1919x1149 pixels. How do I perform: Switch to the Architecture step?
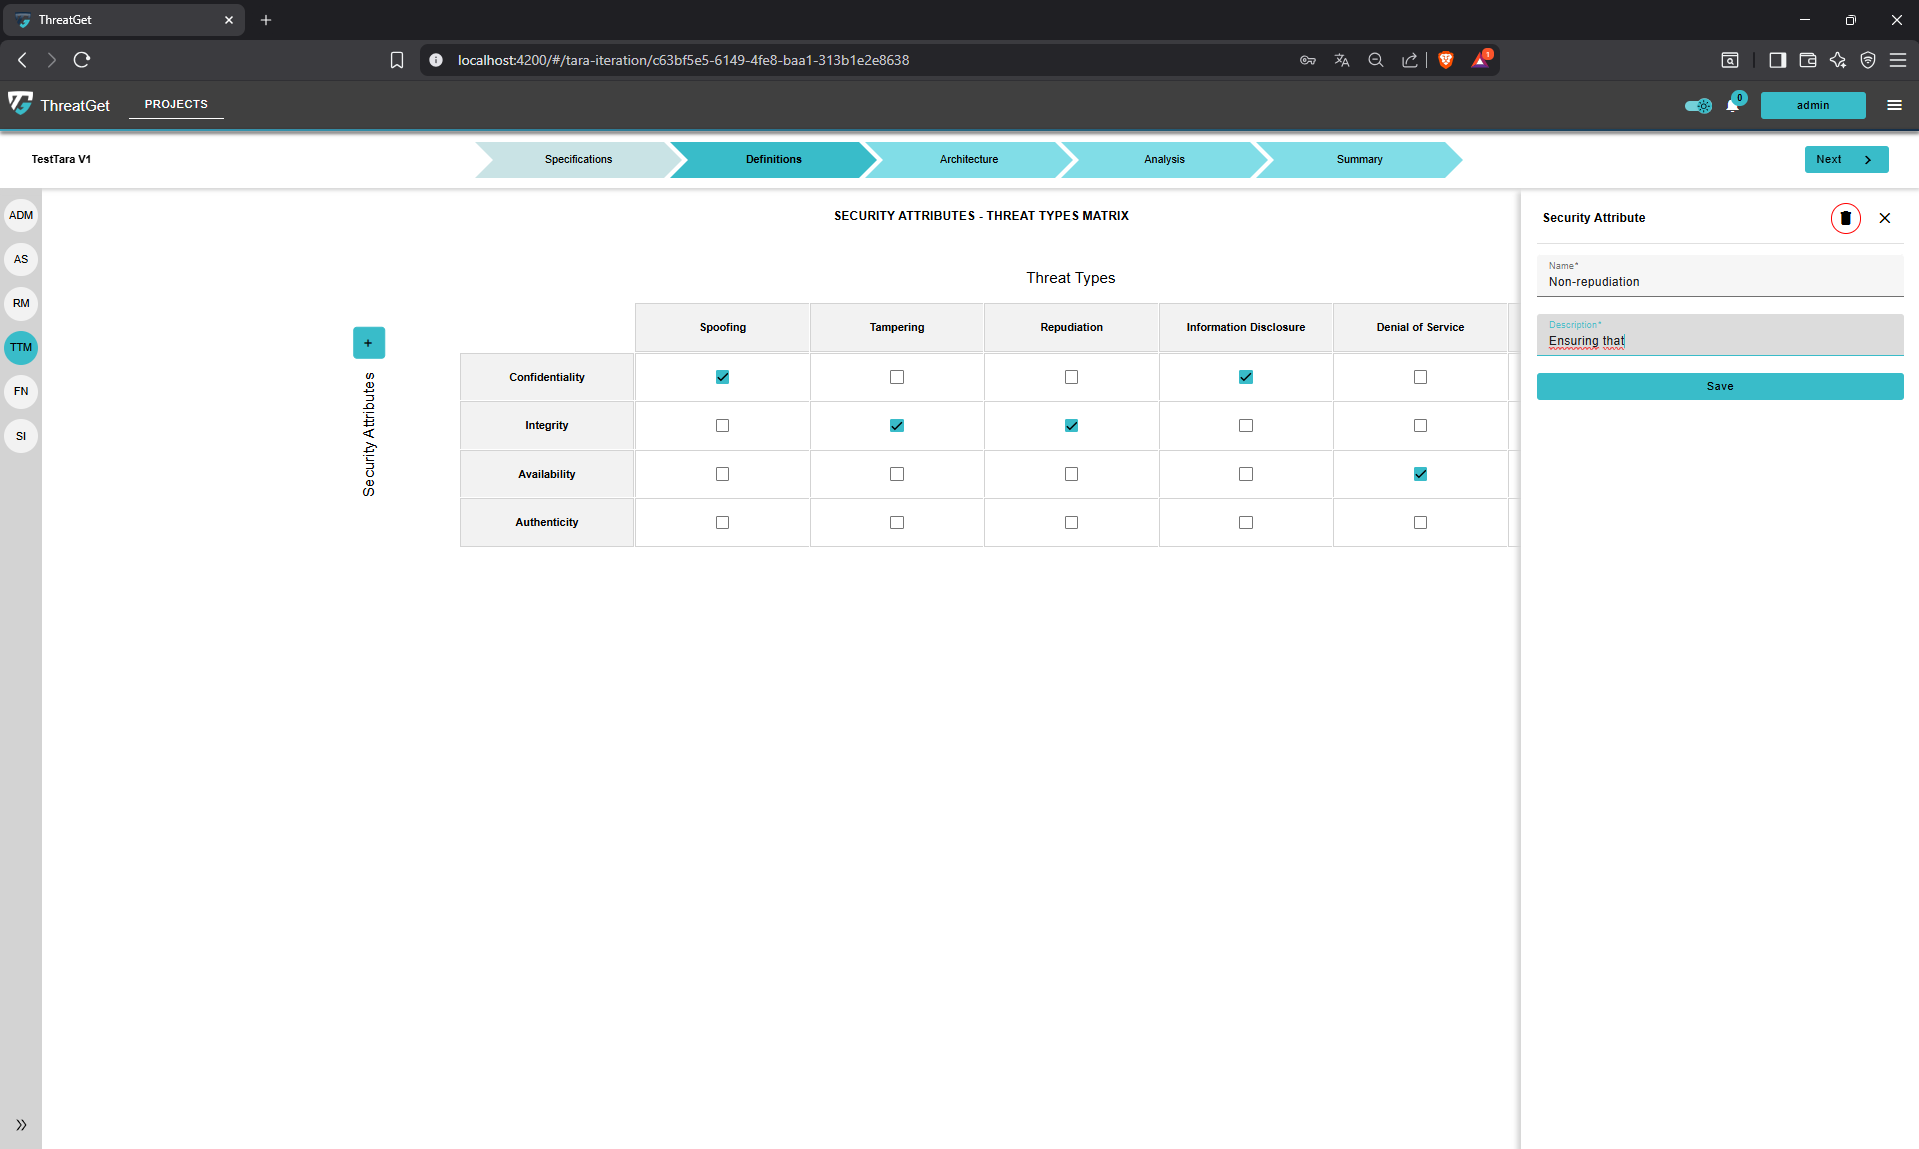(x=967, y=159)
